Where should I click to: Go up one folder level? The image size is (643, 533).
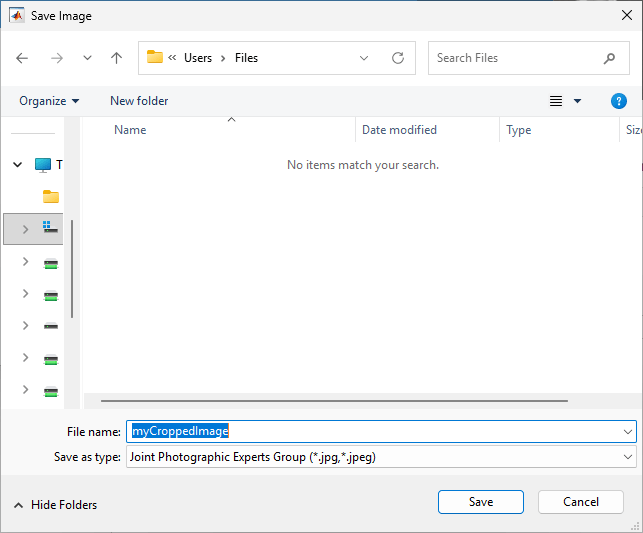(x=116, y=58)
